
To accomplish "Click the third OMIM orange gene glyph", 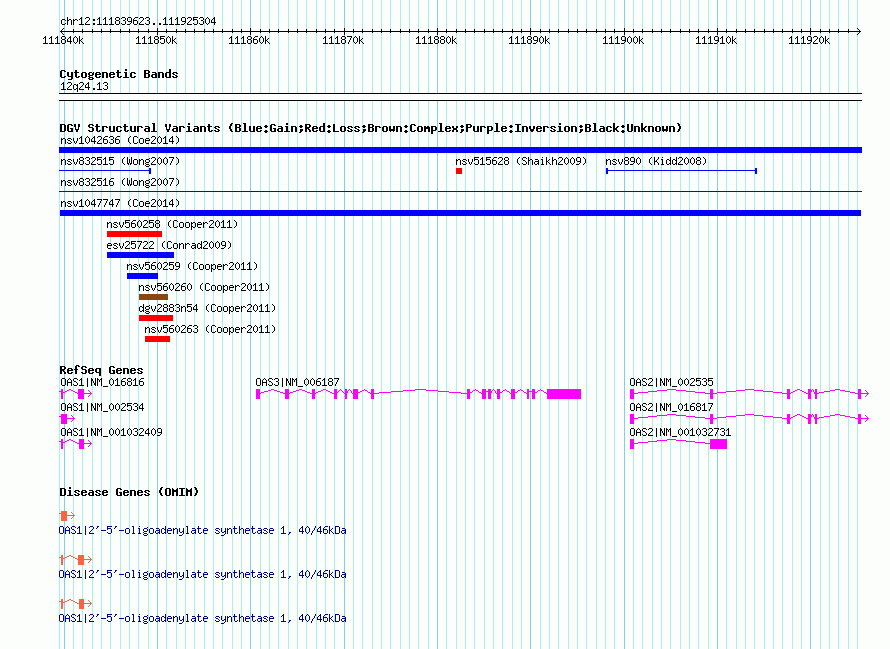I will tap(76, 604).
